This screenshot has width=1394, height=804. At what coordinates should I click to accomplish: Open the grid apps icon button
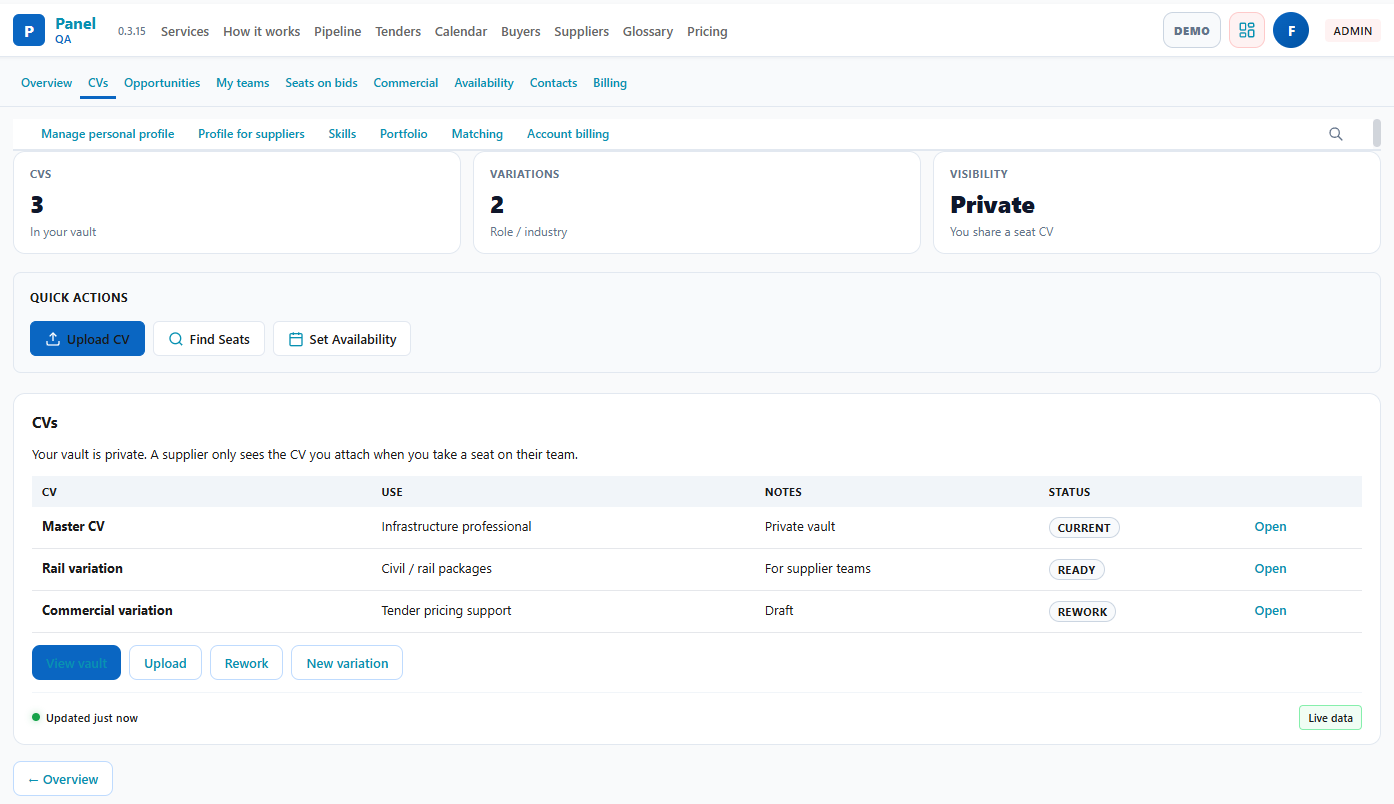click(1247, 31)
